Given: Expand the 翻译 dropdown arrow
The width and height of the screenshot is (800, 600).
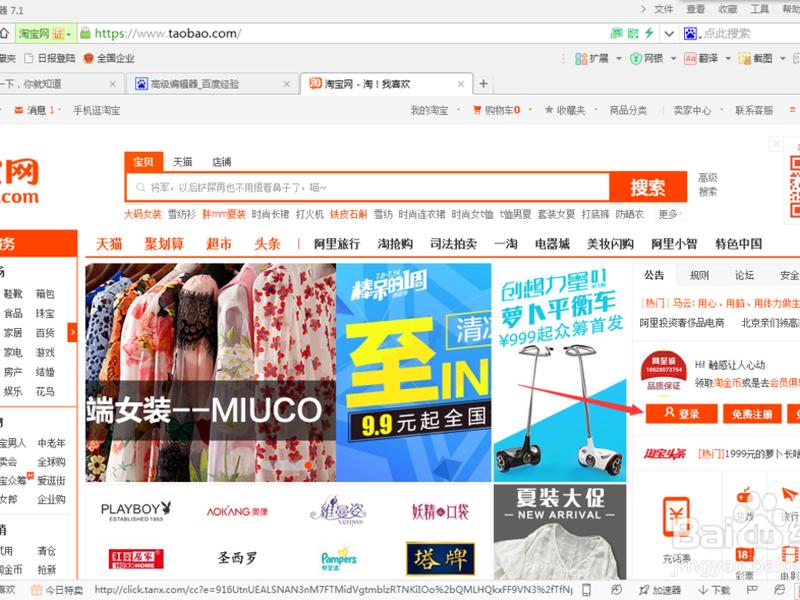Looking at the screenshot, I should pos(728,59).
